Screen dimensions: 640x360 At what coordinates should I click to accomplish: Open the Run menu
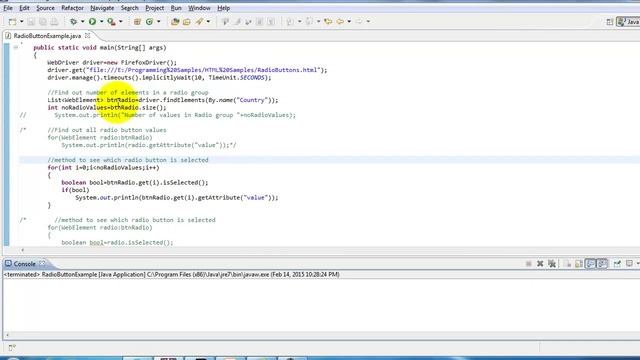(x=176, y=8)
